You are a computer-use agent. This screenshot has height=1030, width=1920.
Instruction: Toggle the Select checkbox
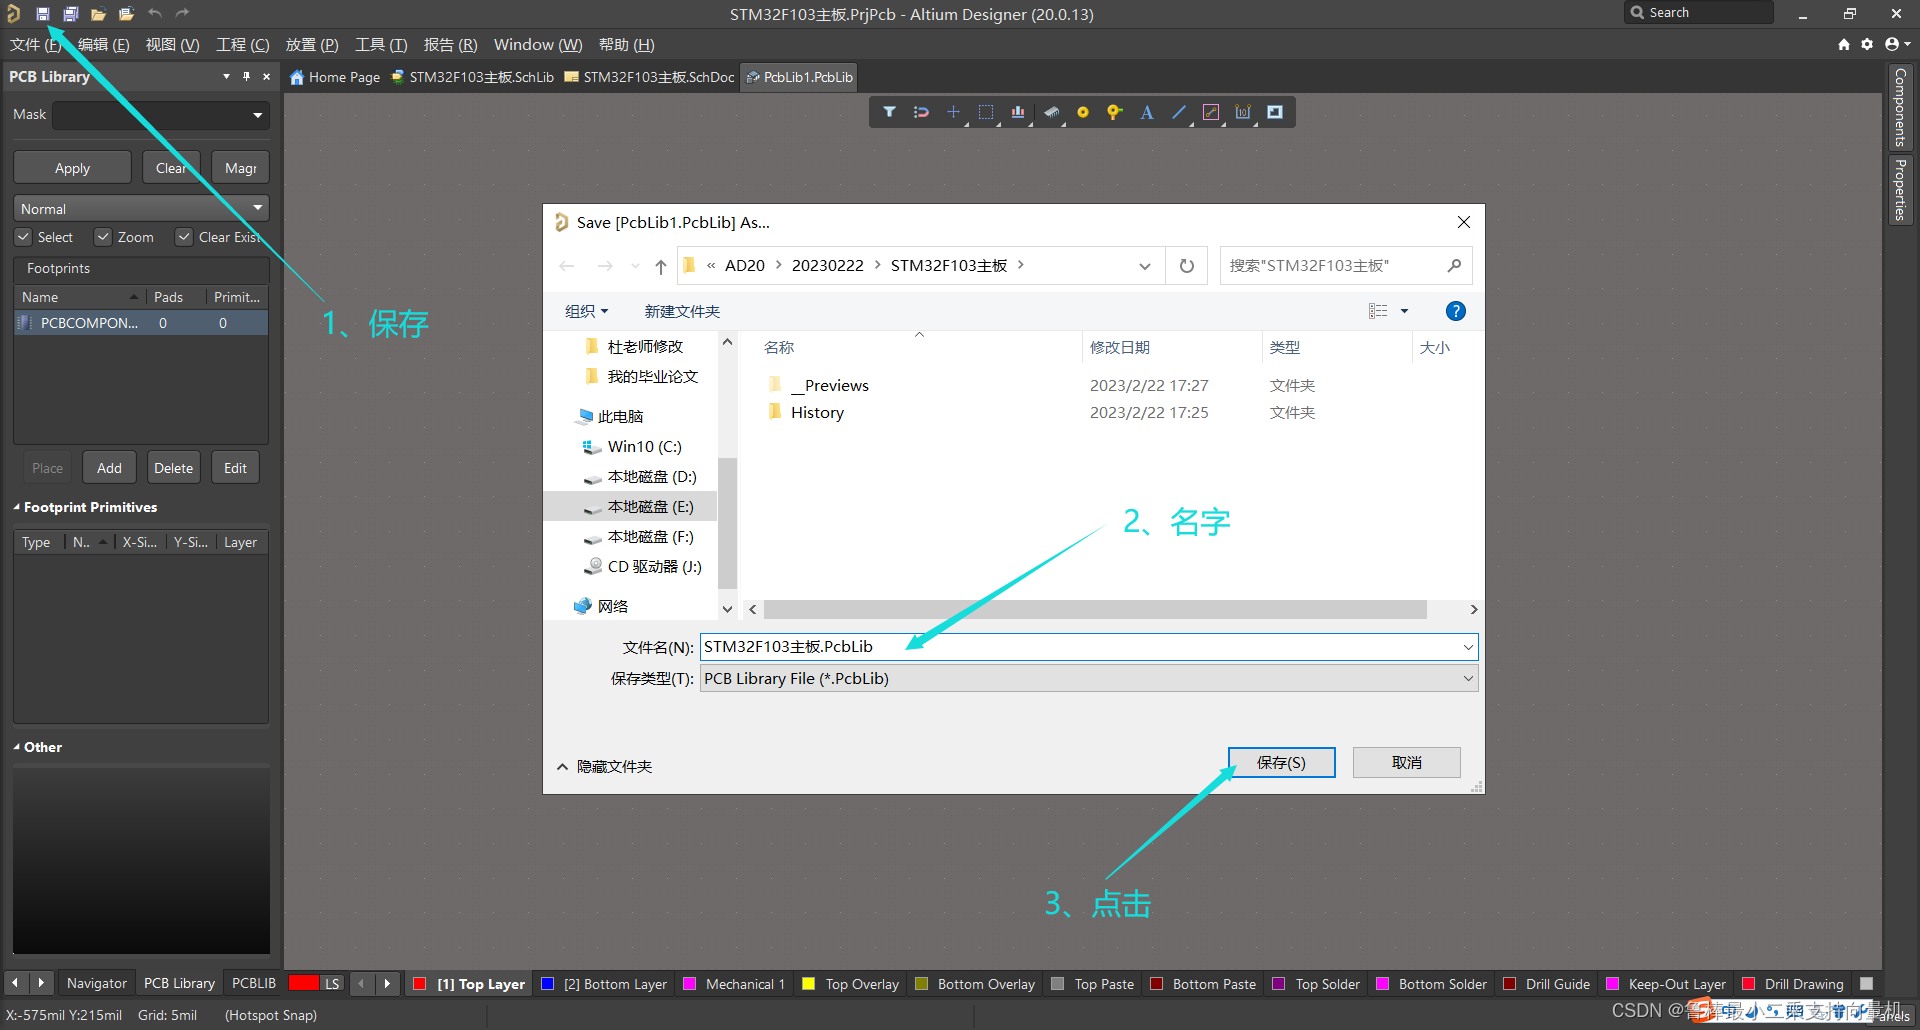pos(23,237)
